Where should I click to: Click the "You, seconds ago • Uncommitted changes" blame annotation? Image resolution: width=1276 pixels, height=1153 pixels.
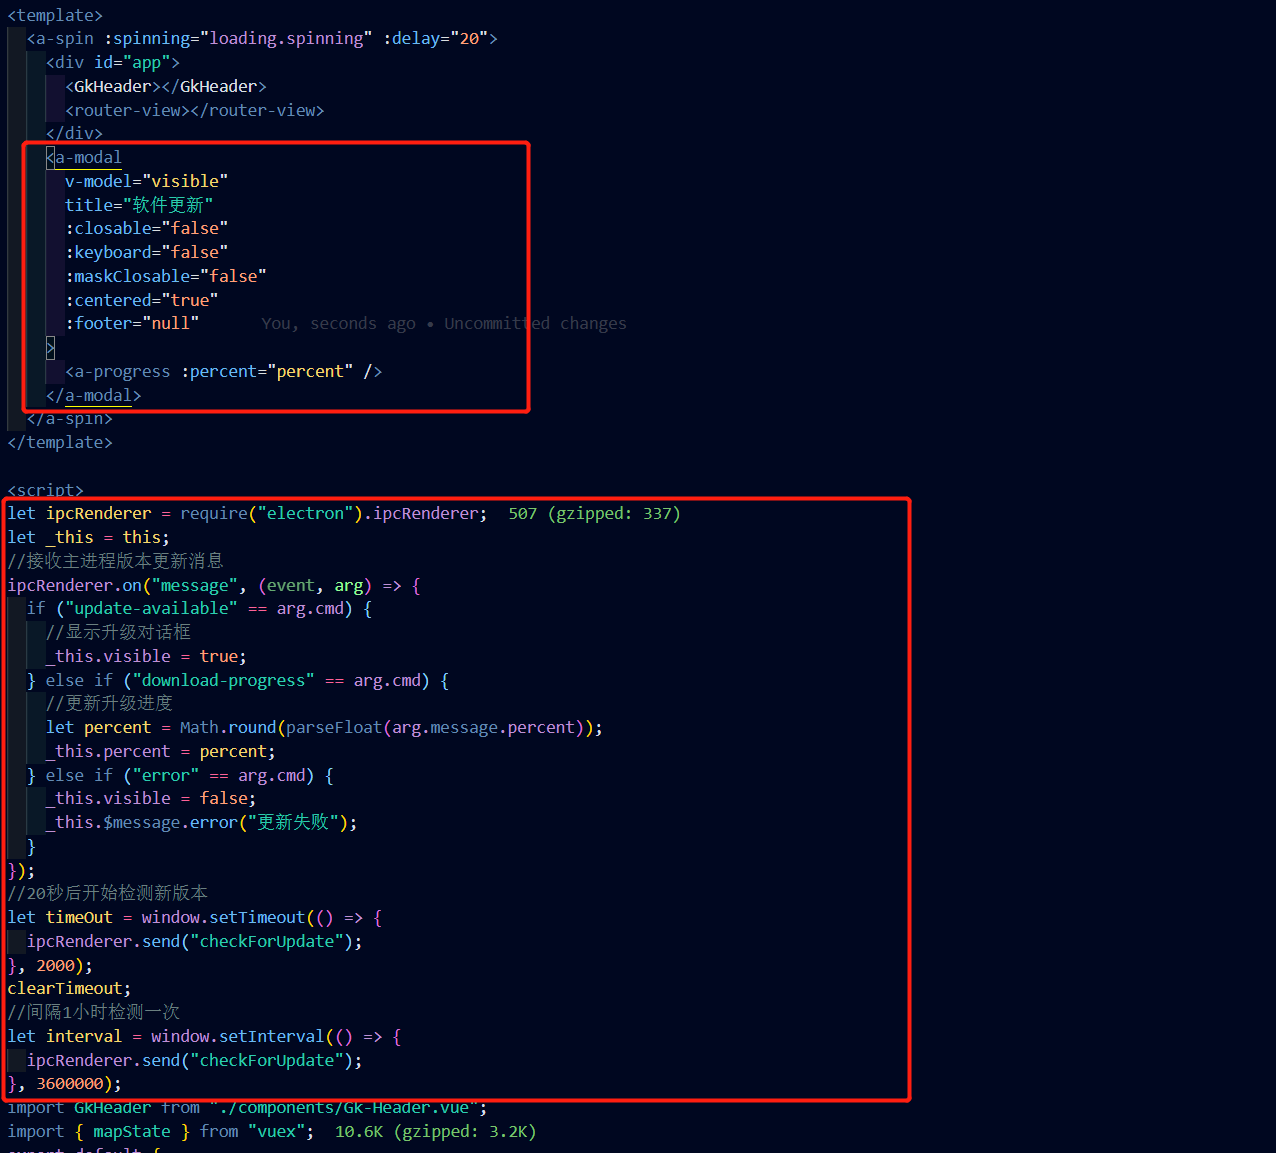pyautogui.click(x=444, y=324)
